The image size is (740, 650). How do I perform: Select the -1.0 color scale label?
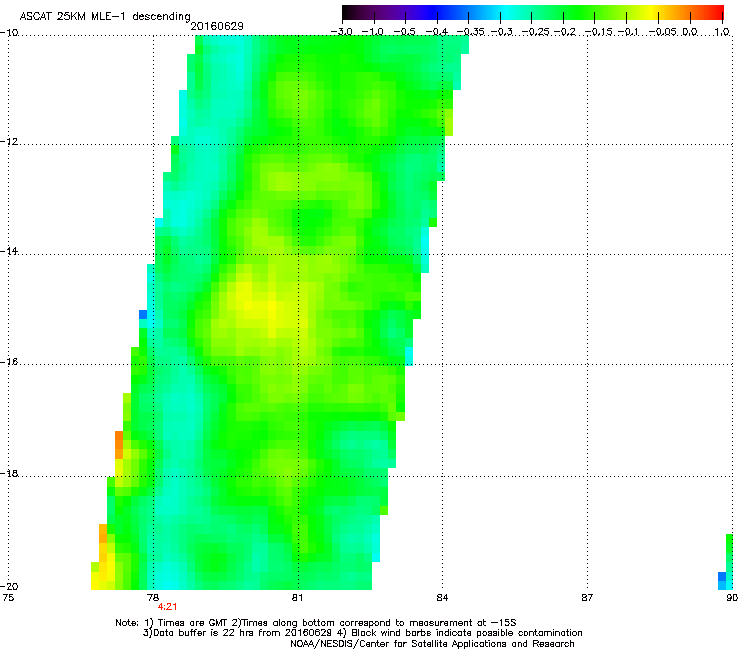373,32
